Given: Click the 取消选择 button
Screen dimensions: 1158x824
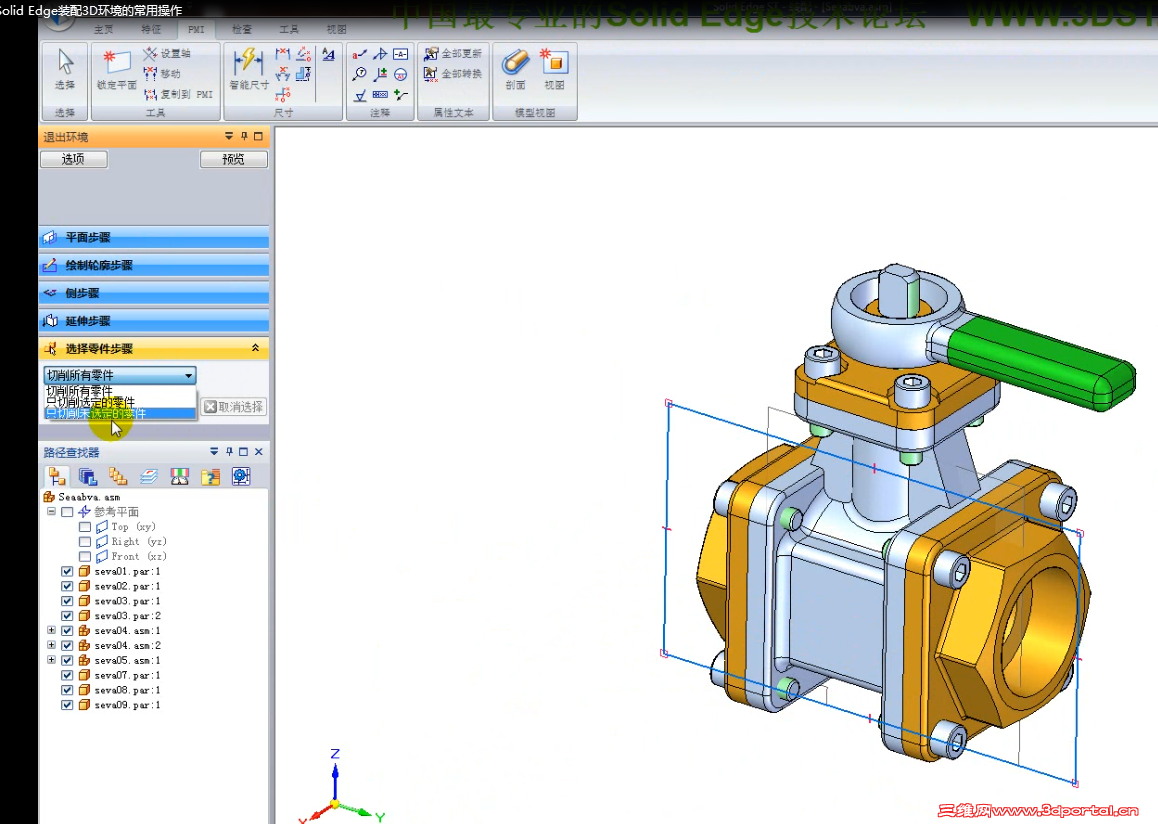Looking at the screenshot, I should click(x=233, y=407).
